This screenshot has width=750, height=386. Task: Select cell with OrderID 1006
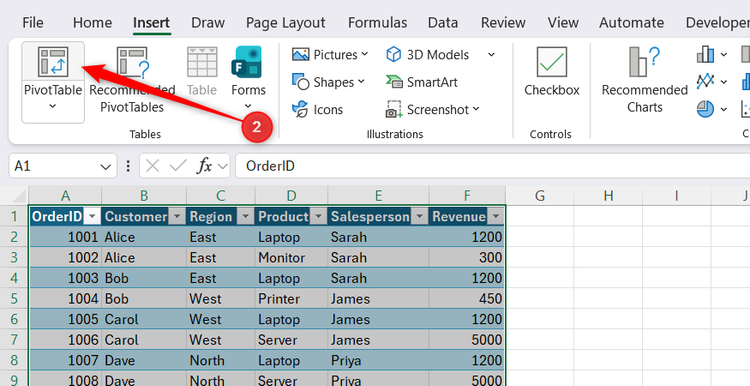tap(65, 340)
